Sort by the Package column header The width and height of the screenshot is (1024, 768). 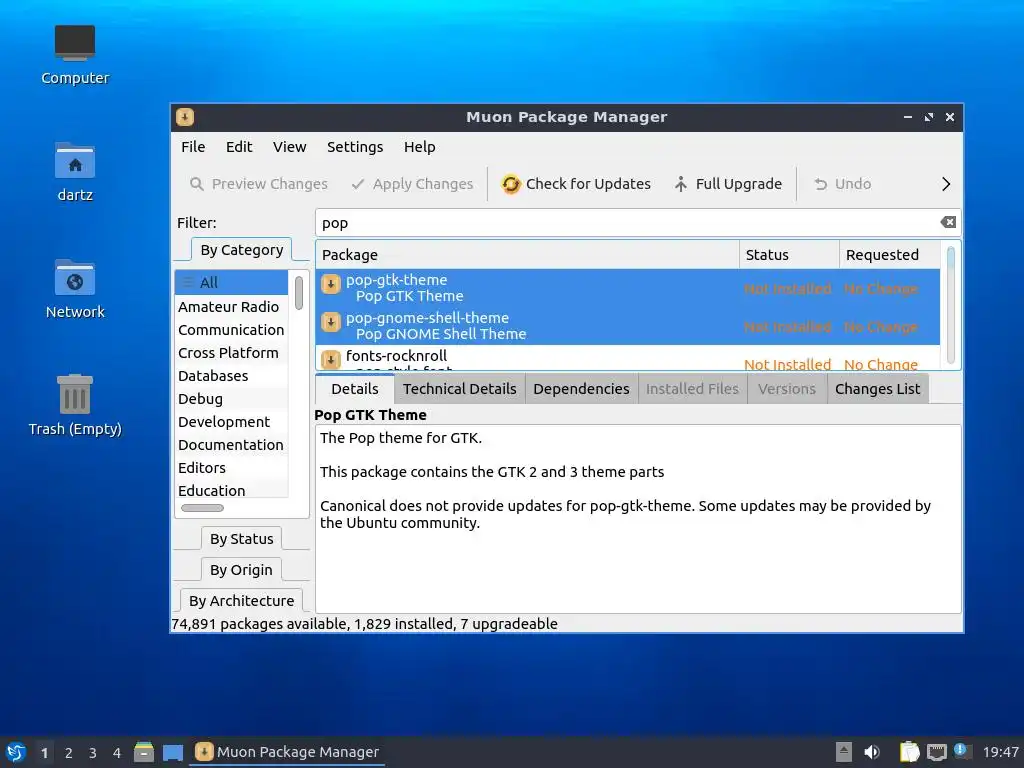528,255
